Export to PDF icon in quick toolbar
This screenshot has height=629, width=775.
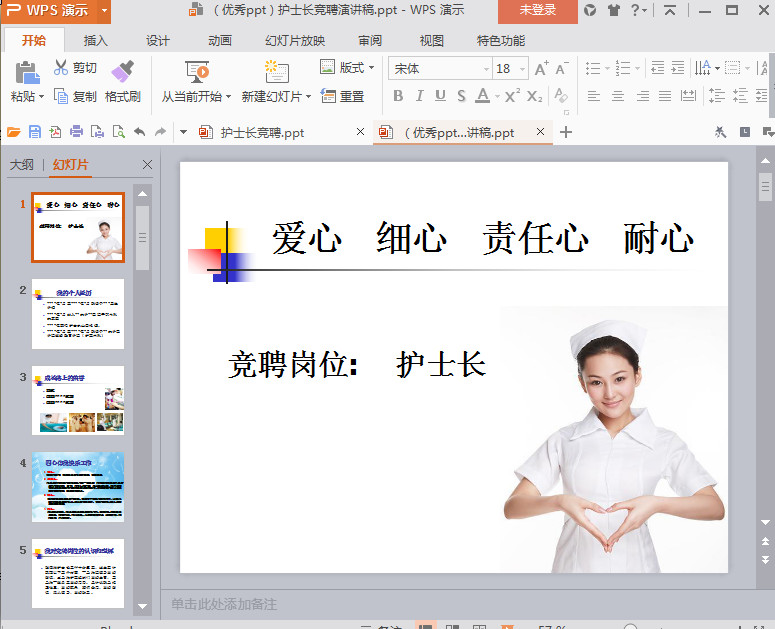pyautogui.click(x=55, y=132)
